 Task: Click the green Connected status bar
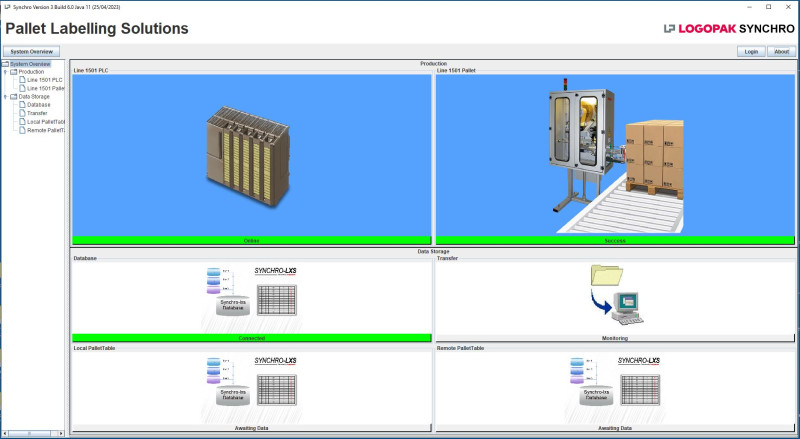click(x=251, y=339)
